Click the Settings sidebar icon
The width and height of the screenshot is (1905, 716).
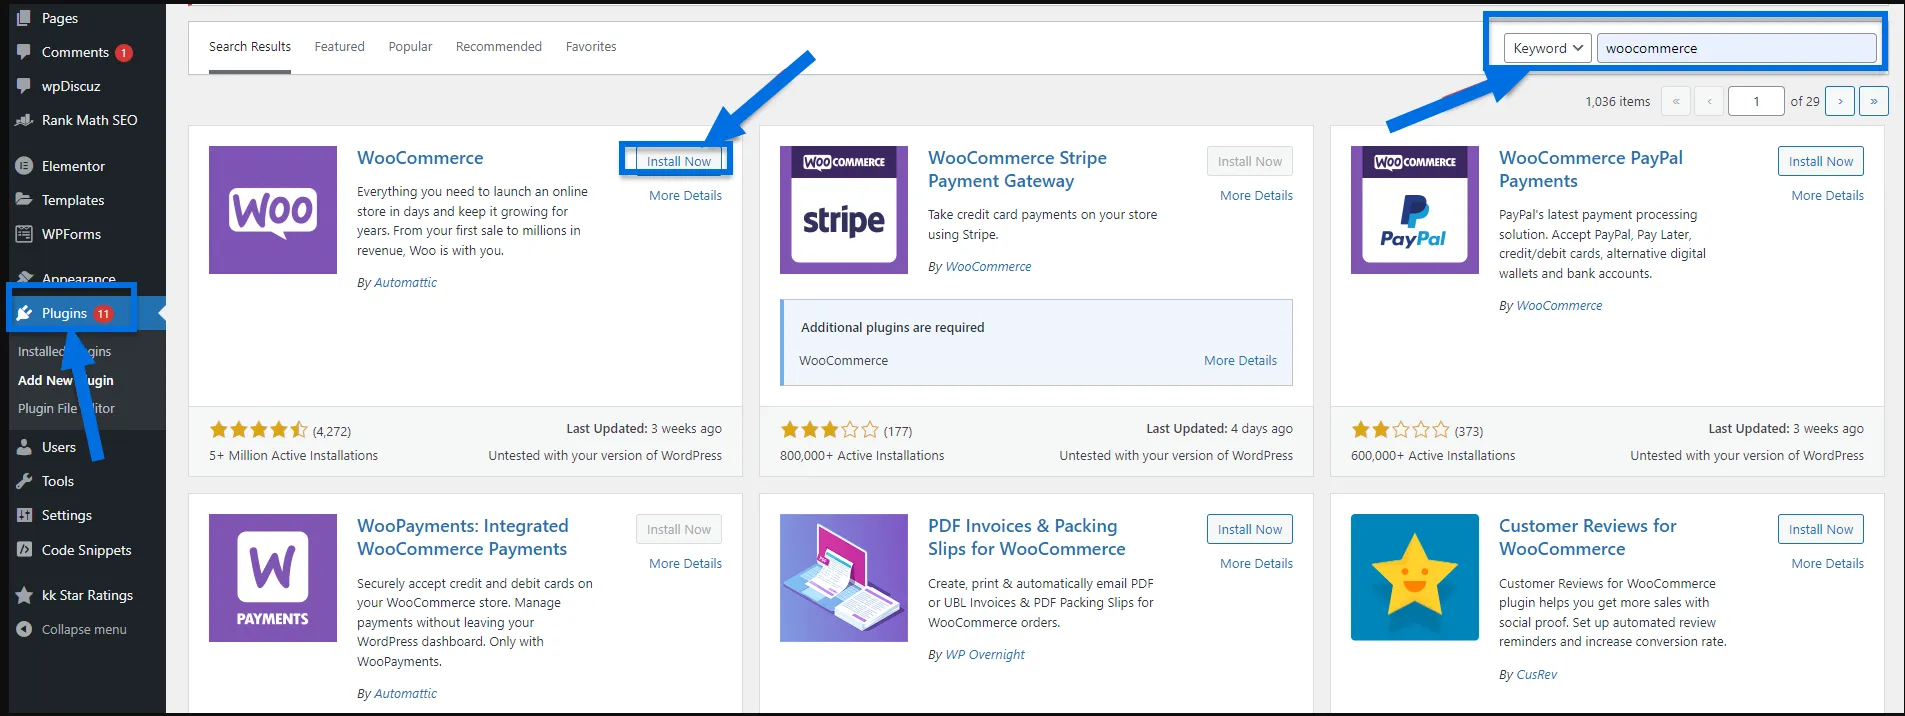point(24,515)
